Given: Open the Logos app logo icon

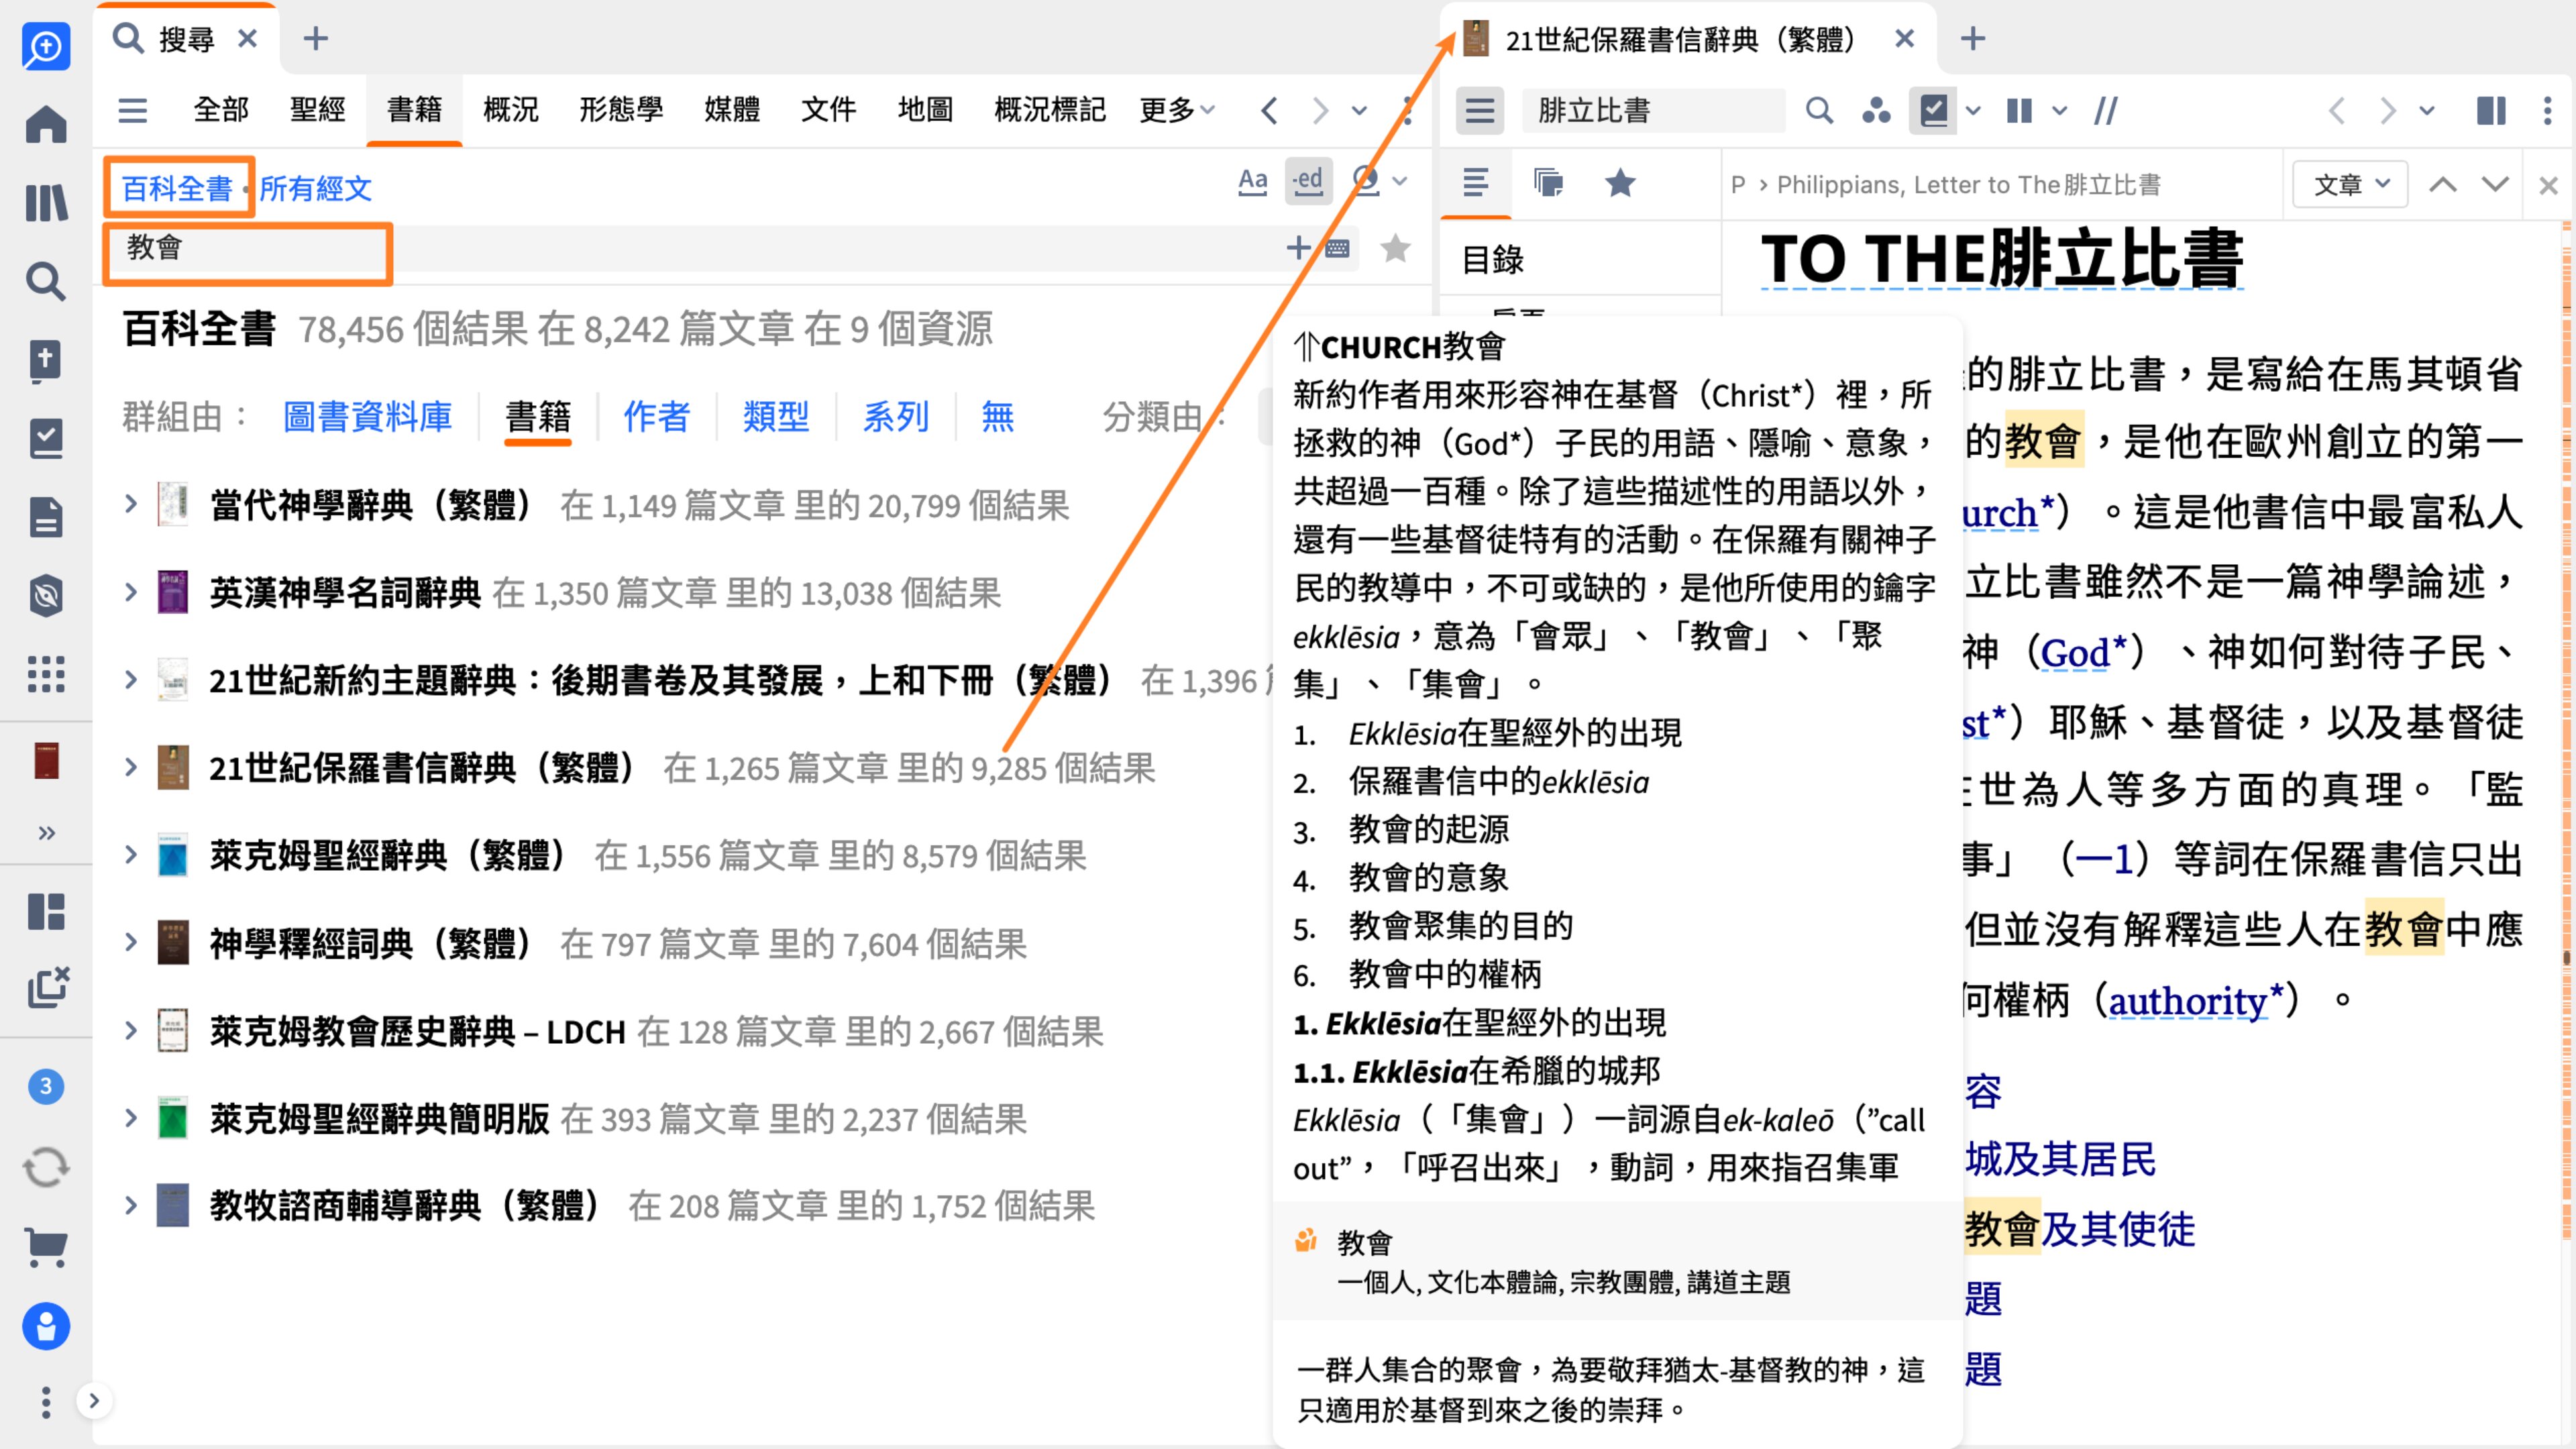Looking at the screenshot, I should 46,46.
